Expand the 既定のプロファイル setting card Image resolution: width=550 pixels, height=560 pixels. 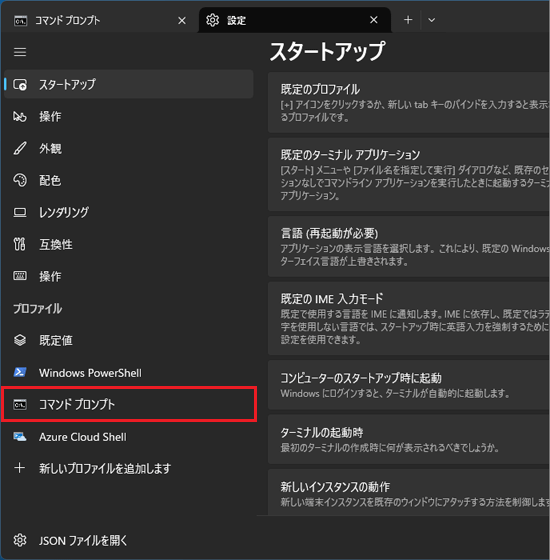[x=409, y=102]
